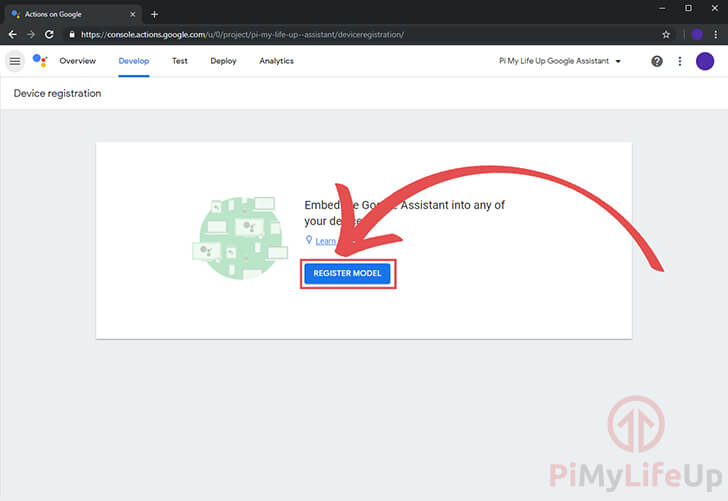The image size is (728, 501).
Task: Maximize the browser window
Action: 688,8
